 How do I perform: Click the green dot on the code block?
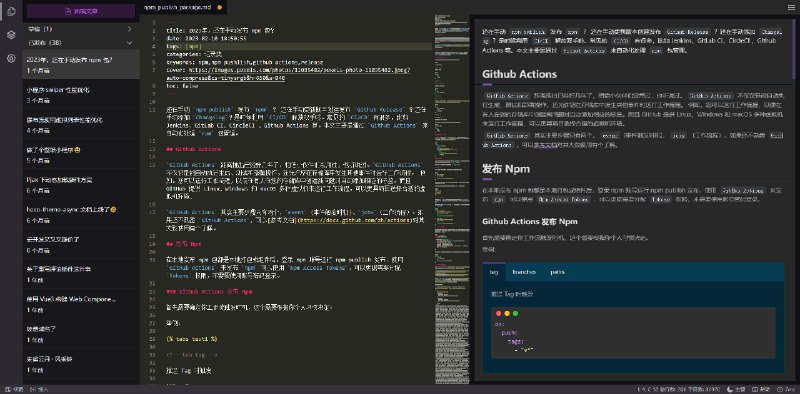pyautogui.click(x=515, y=314)
